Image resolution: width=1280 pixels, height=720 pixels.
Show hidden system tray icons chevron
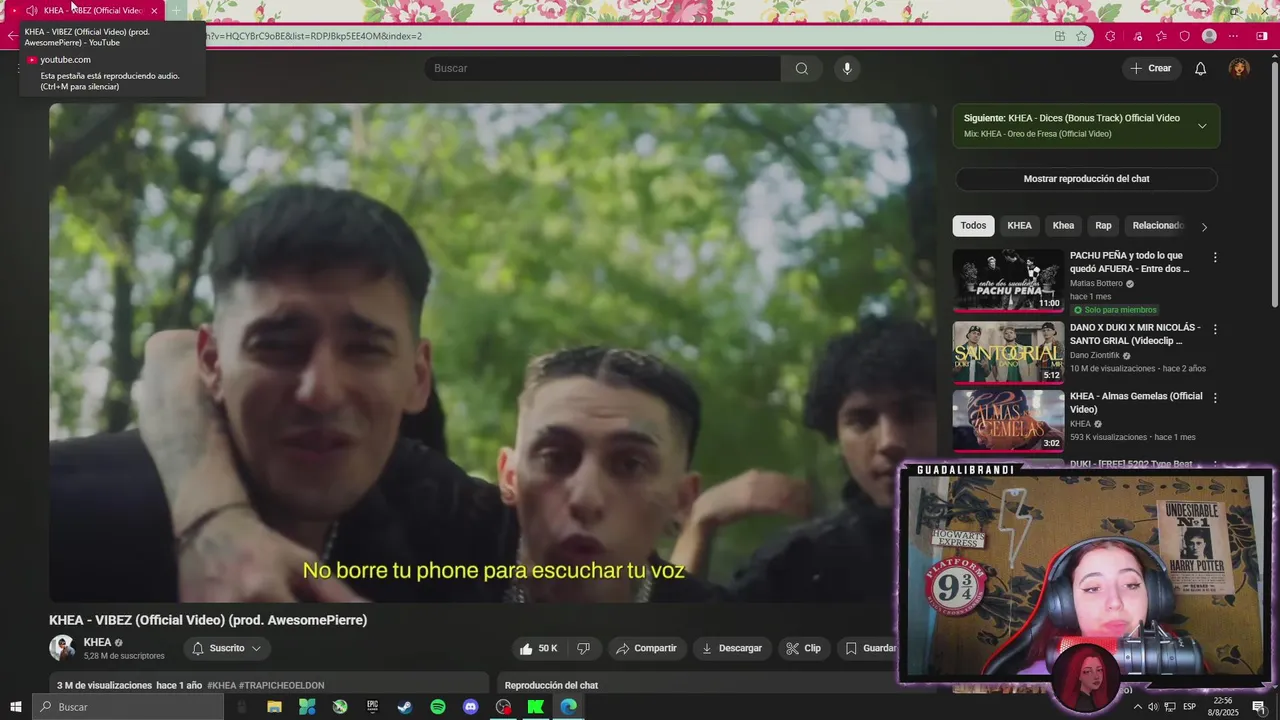click(1137, 707)
